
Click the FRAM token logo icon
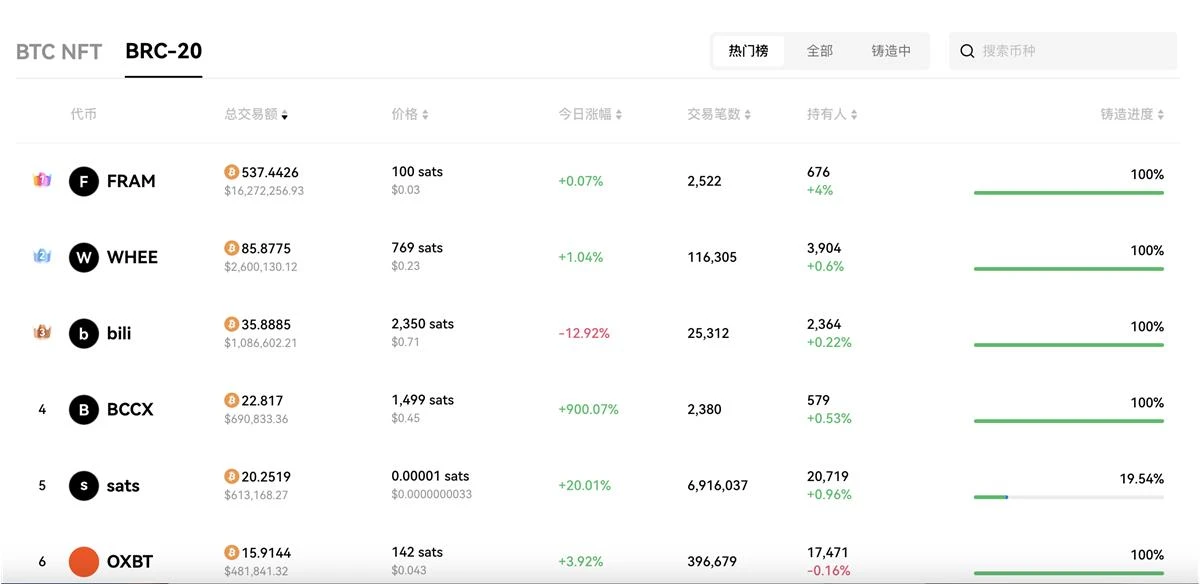click(x=84, y=181)
